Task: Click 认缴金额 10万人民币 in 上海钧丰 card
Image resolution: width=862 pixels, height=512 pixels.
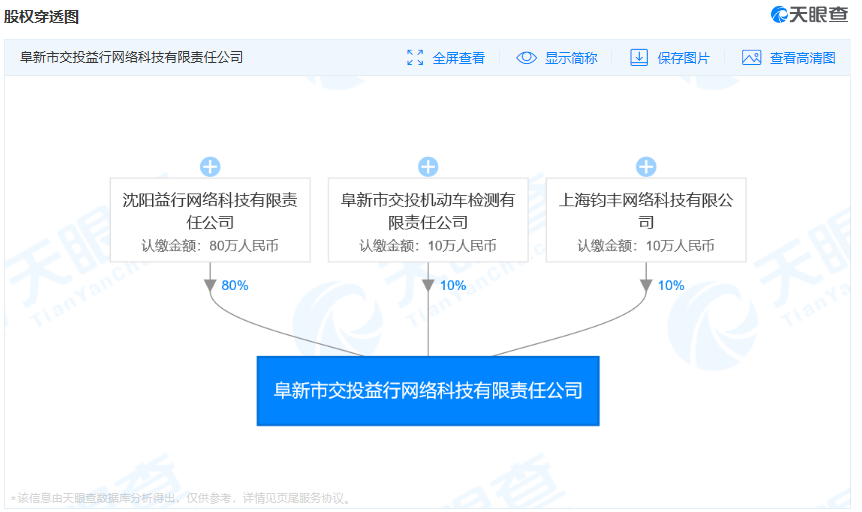Action: click(x=646, y=246)
